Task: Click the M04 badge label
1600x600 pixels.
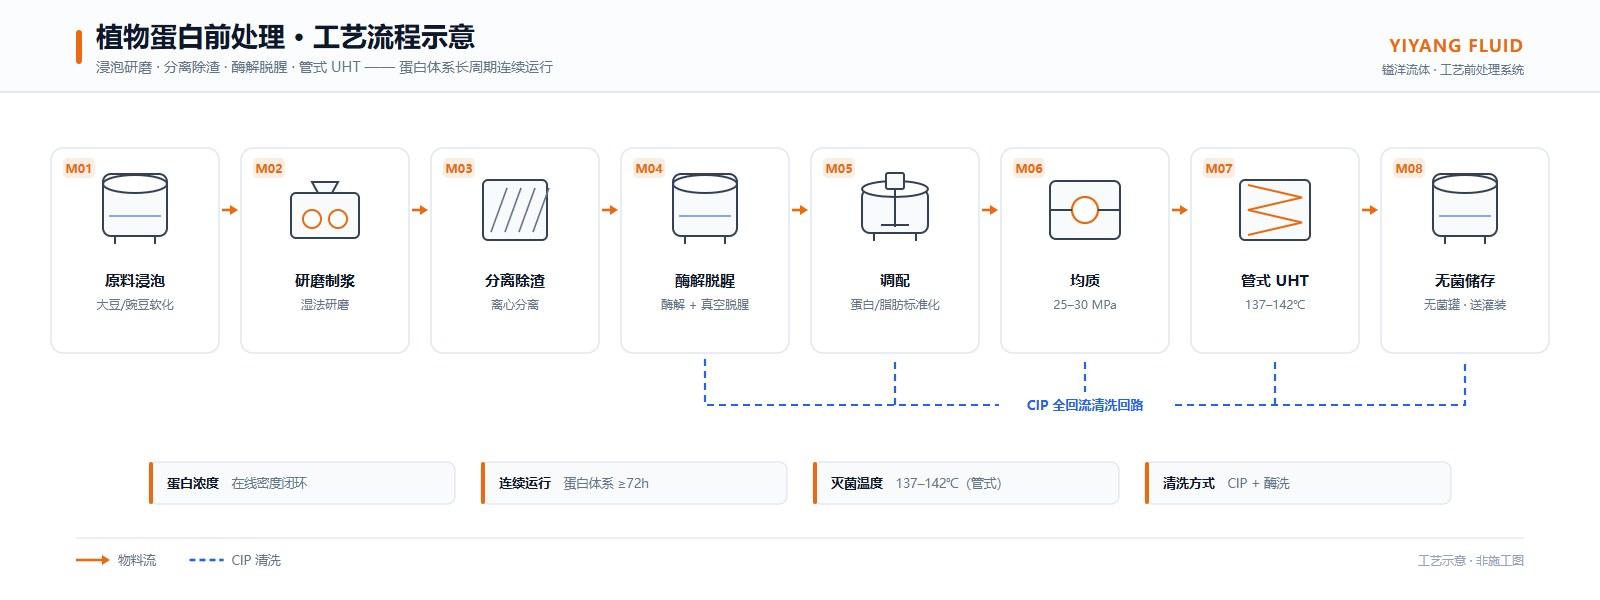Action: tap(649, 168)
